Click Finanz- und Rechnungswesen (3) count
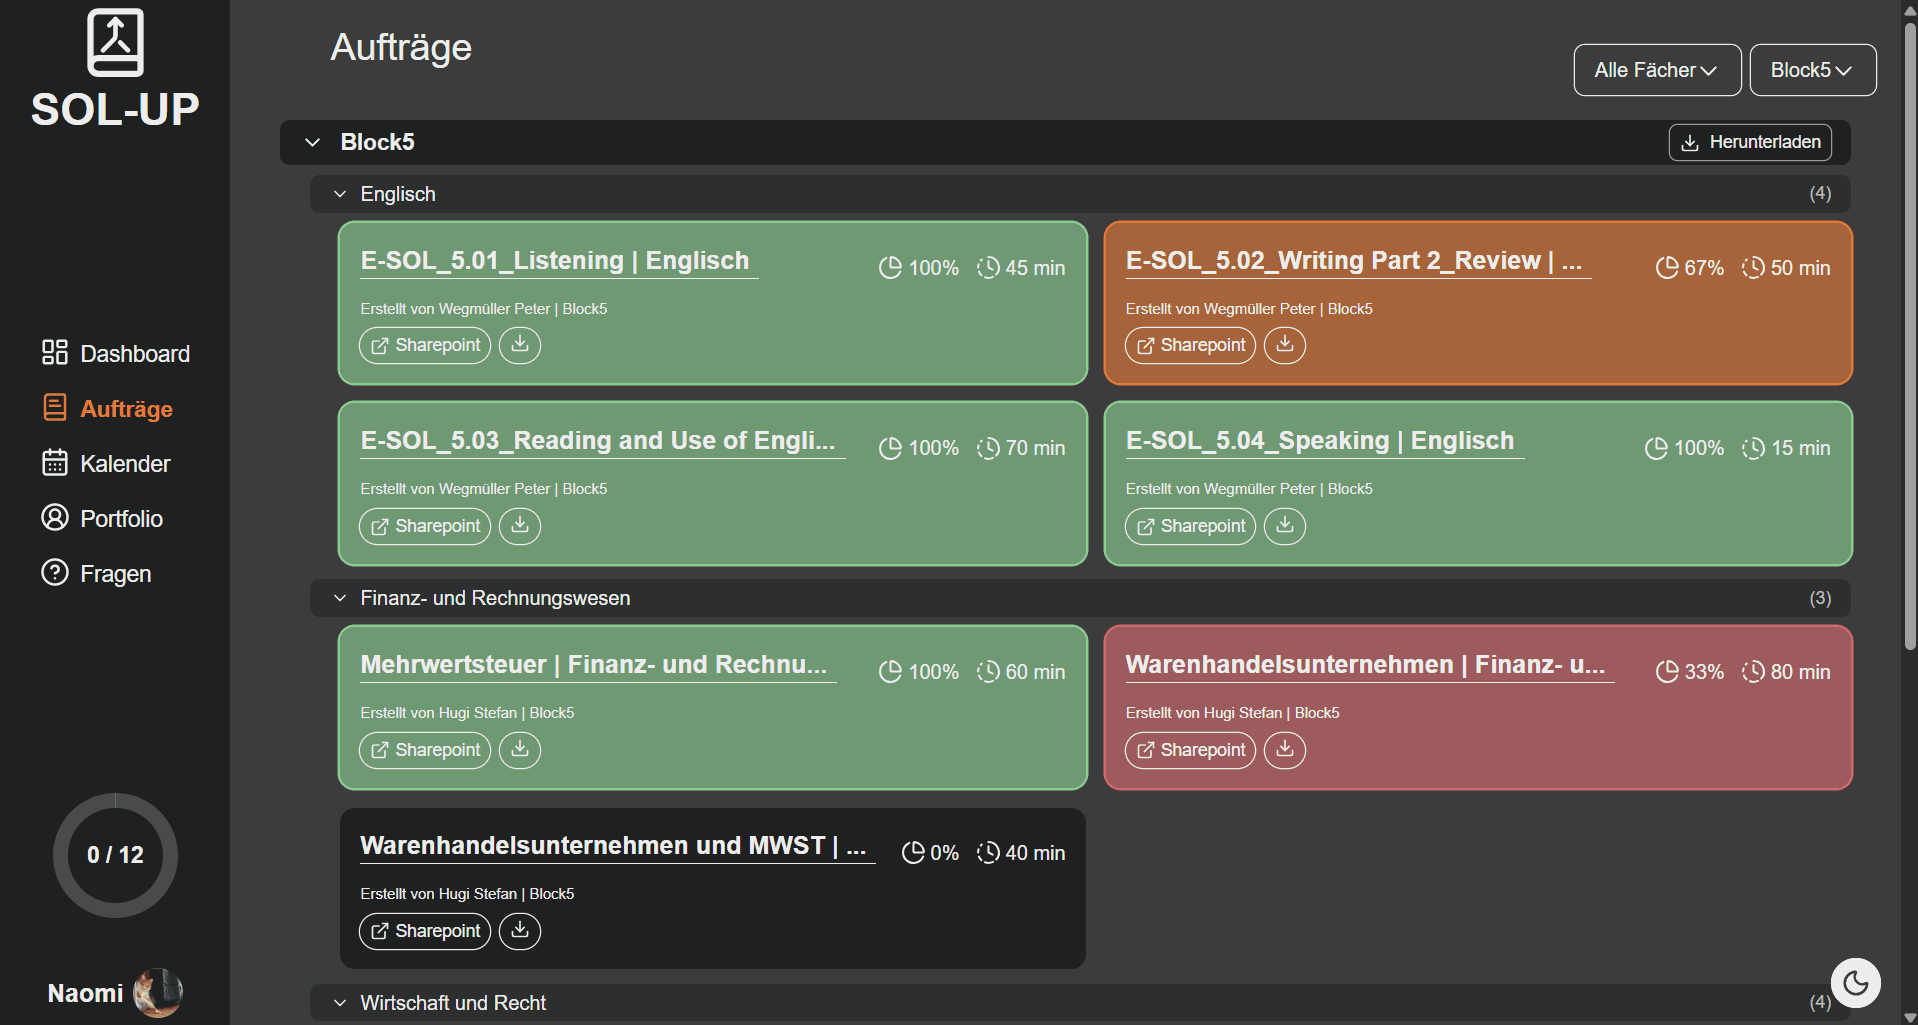The height and width of the screenshot is (1025, 1918). pyautogui.click(x=1820, y=598)
